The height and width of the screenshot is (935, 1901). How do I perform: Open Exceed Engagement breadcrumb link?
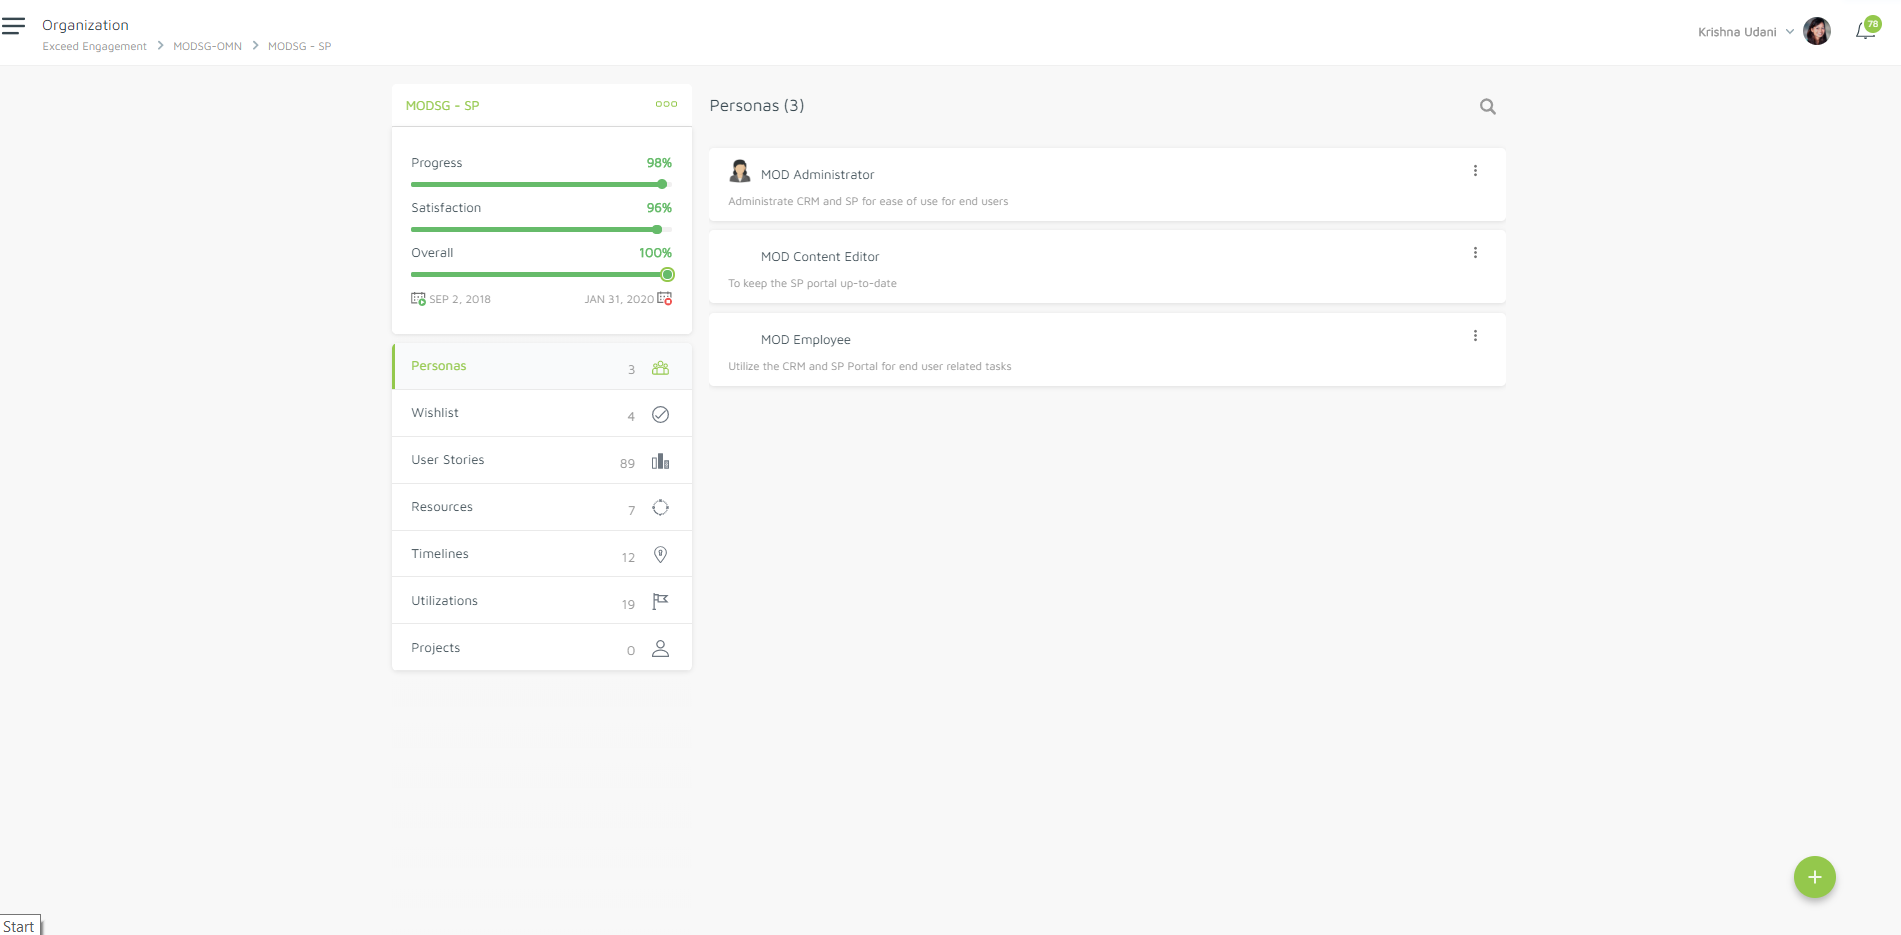(93, 46)
